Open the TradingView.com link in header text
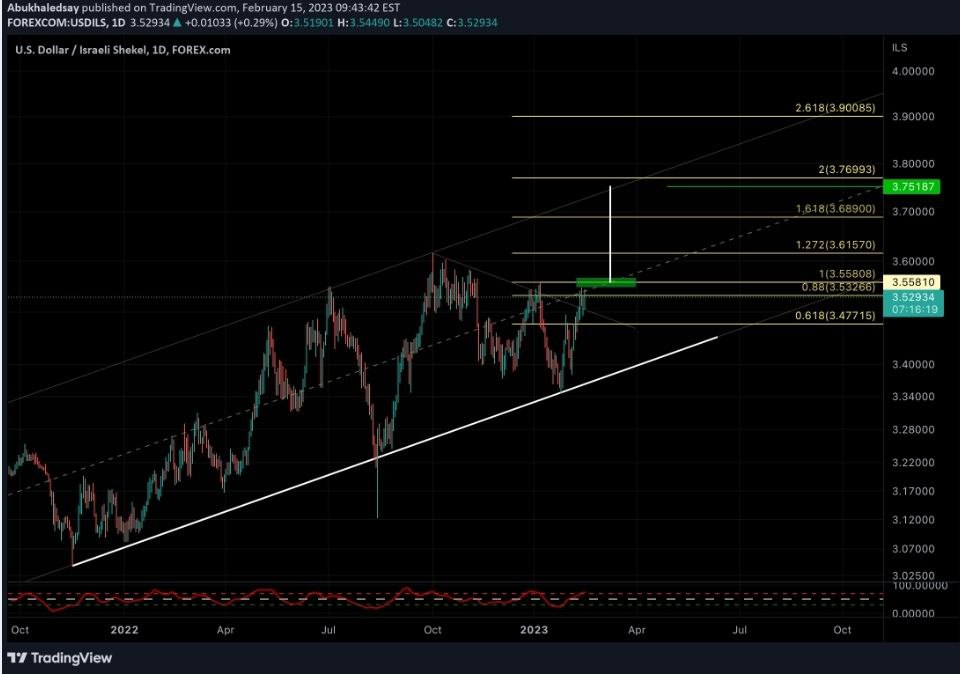This screenshot has width=960, height=674. [188, 8]
